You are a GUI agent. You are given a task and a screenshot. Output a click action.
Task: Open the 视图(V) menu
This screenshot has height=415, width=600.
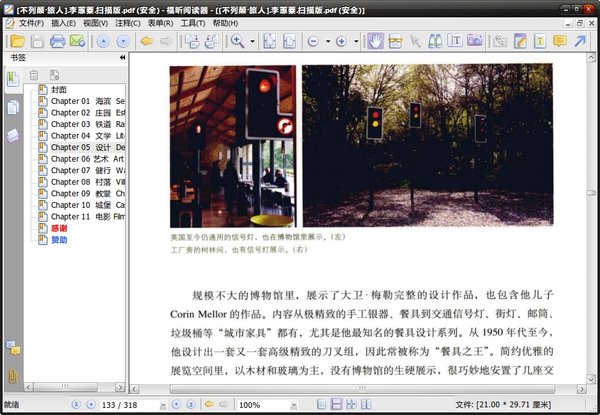[x=96, y=23]
